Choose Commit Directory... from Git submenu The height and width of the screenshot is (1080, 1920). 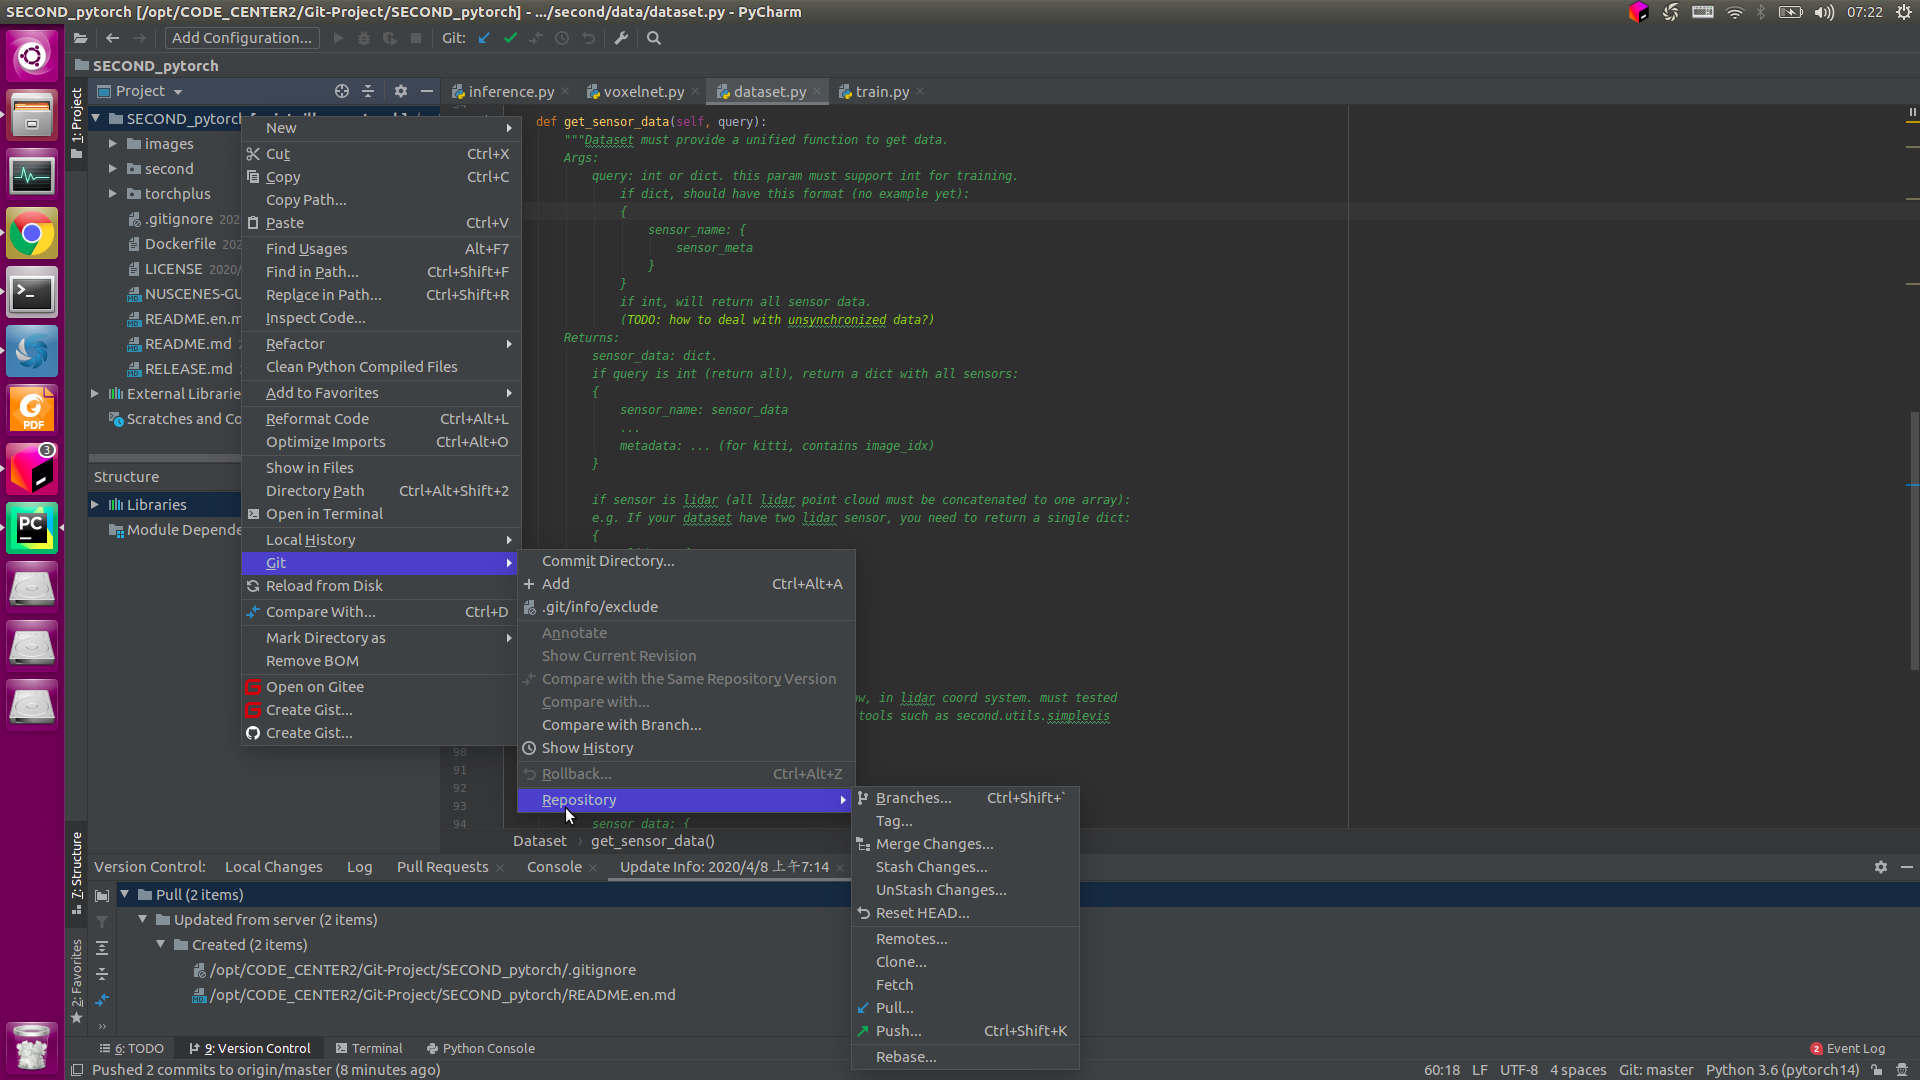(x=686, y=561)
